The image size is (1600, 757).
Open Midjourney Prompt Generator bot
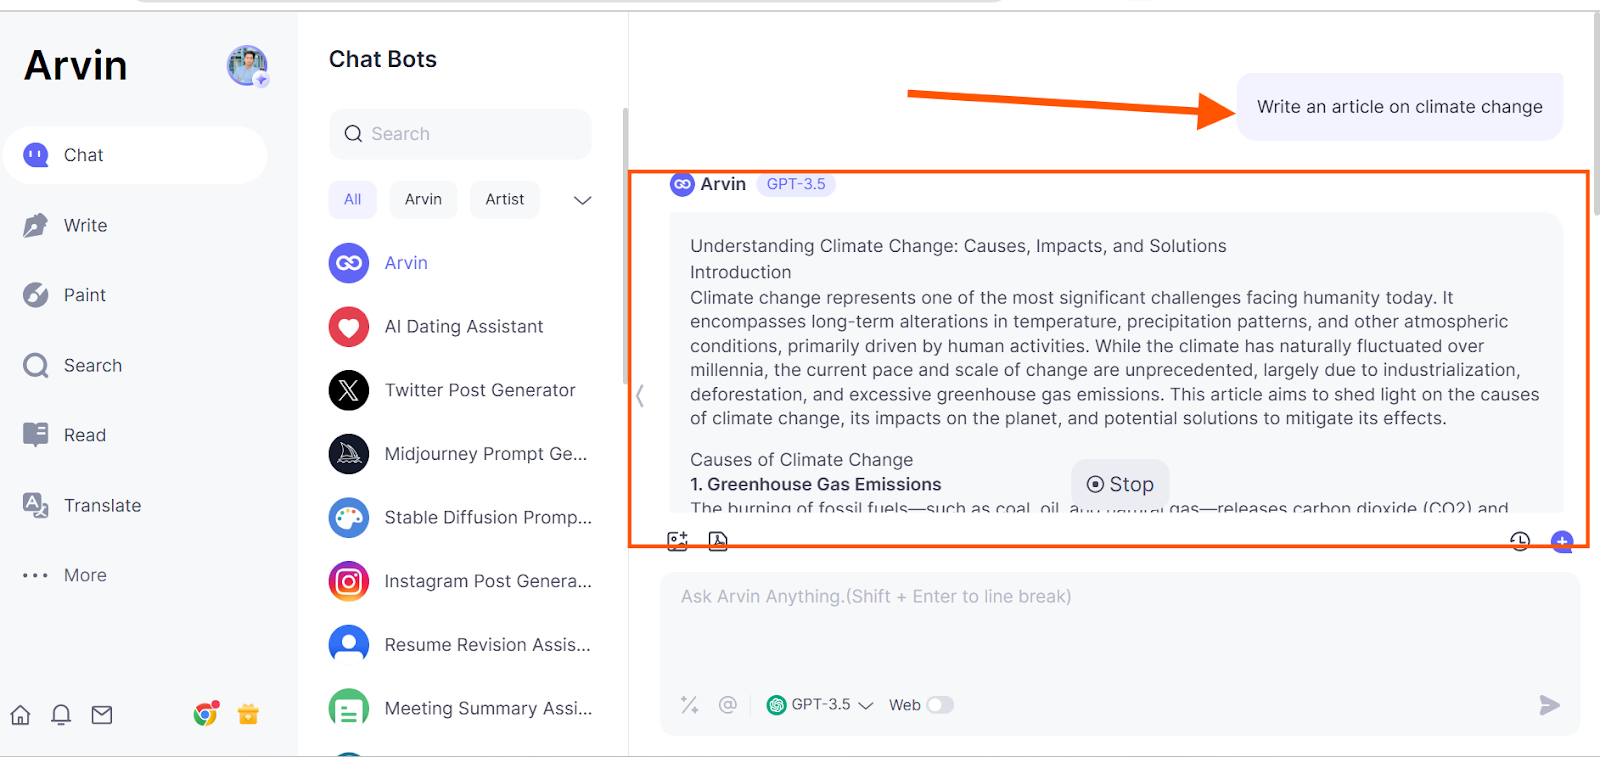click(460, 454)
